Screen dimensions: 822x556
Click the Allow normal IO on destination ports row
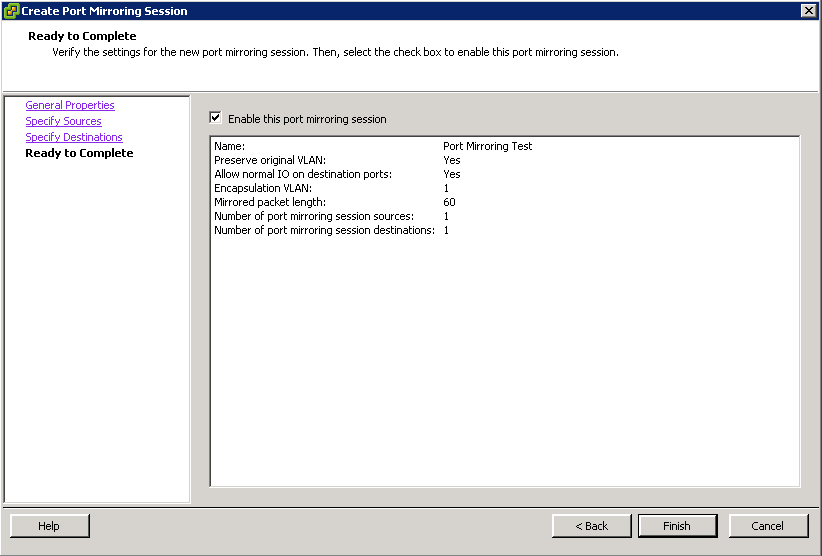tap(505, 174)
